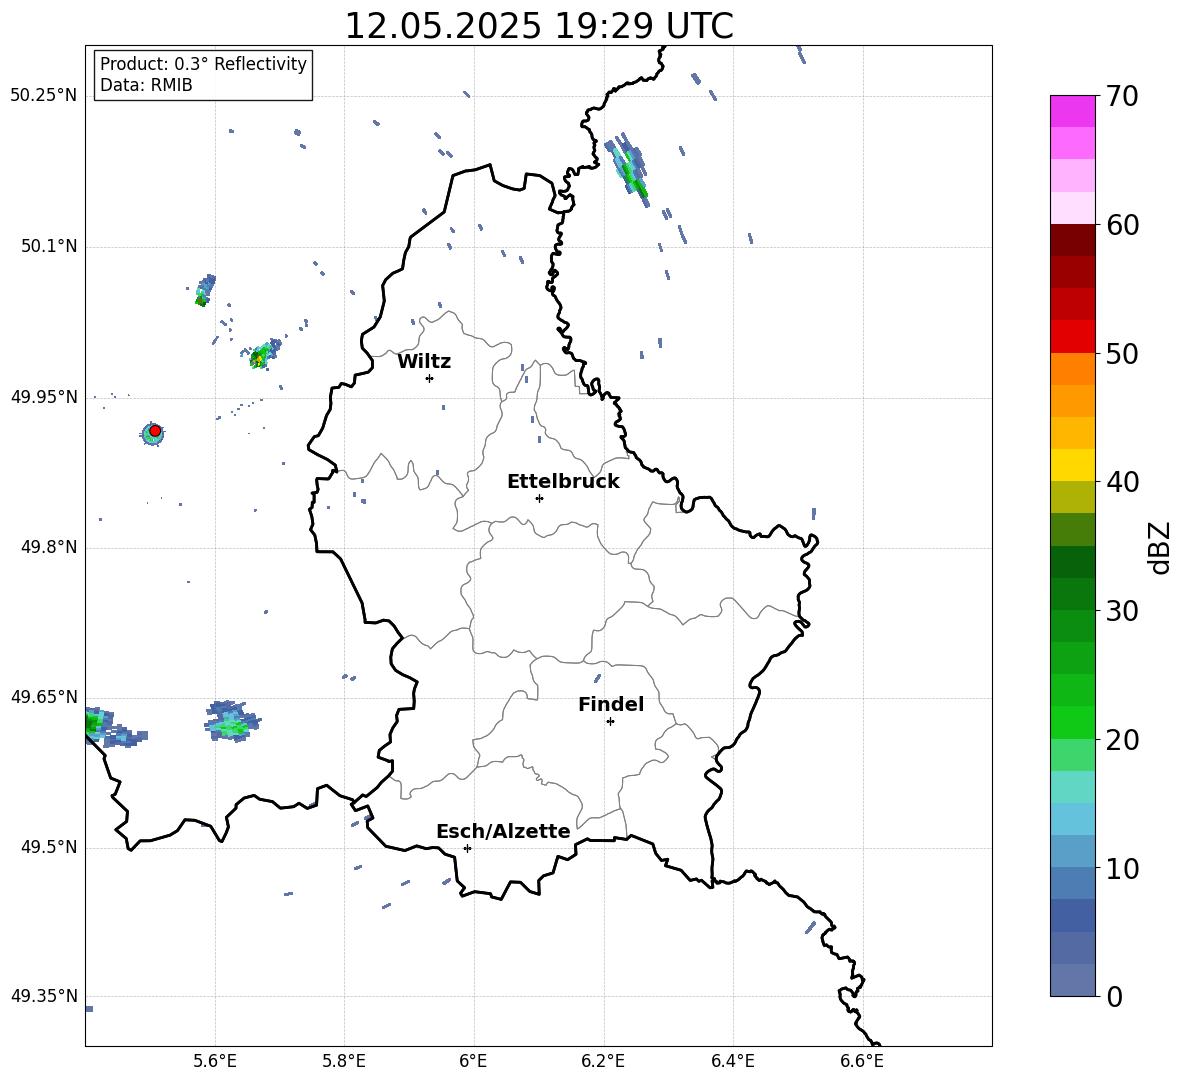1184x1081 pixels.
Task: Click the bright green colorbar segment at 20
Action: [x=1072, y=722]
